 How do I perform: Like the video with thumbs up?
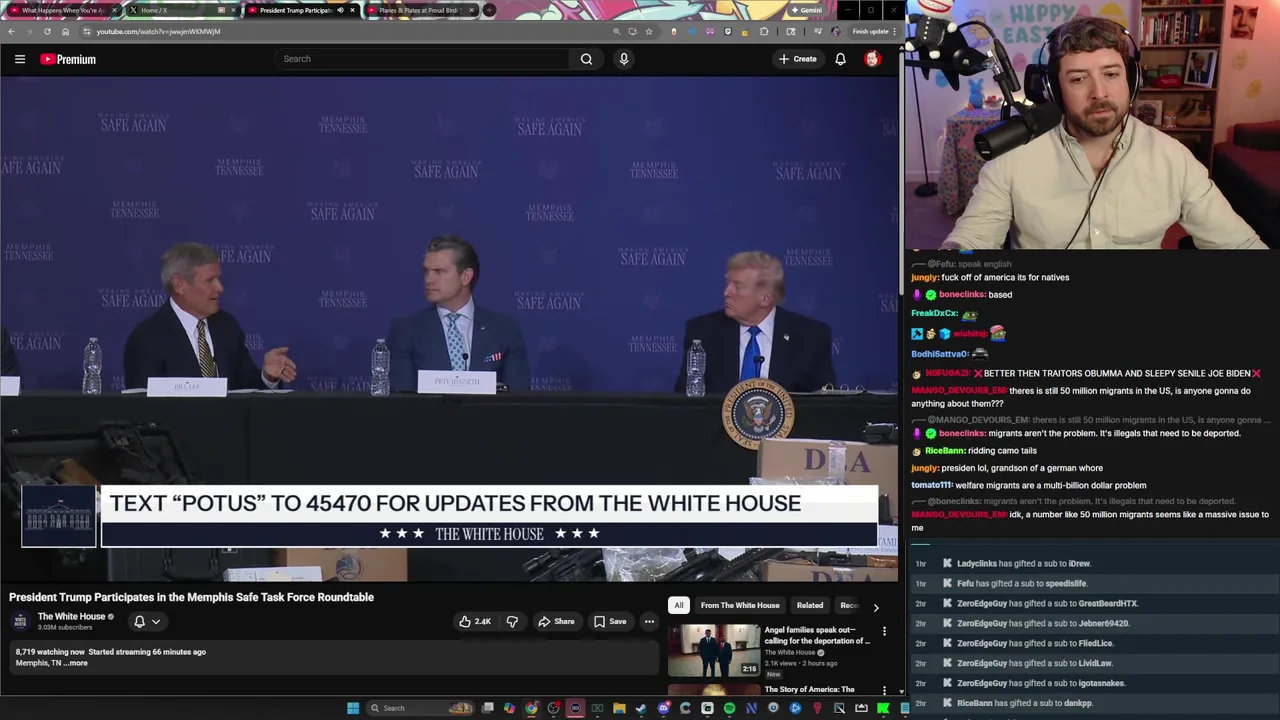tap(475, 622)
